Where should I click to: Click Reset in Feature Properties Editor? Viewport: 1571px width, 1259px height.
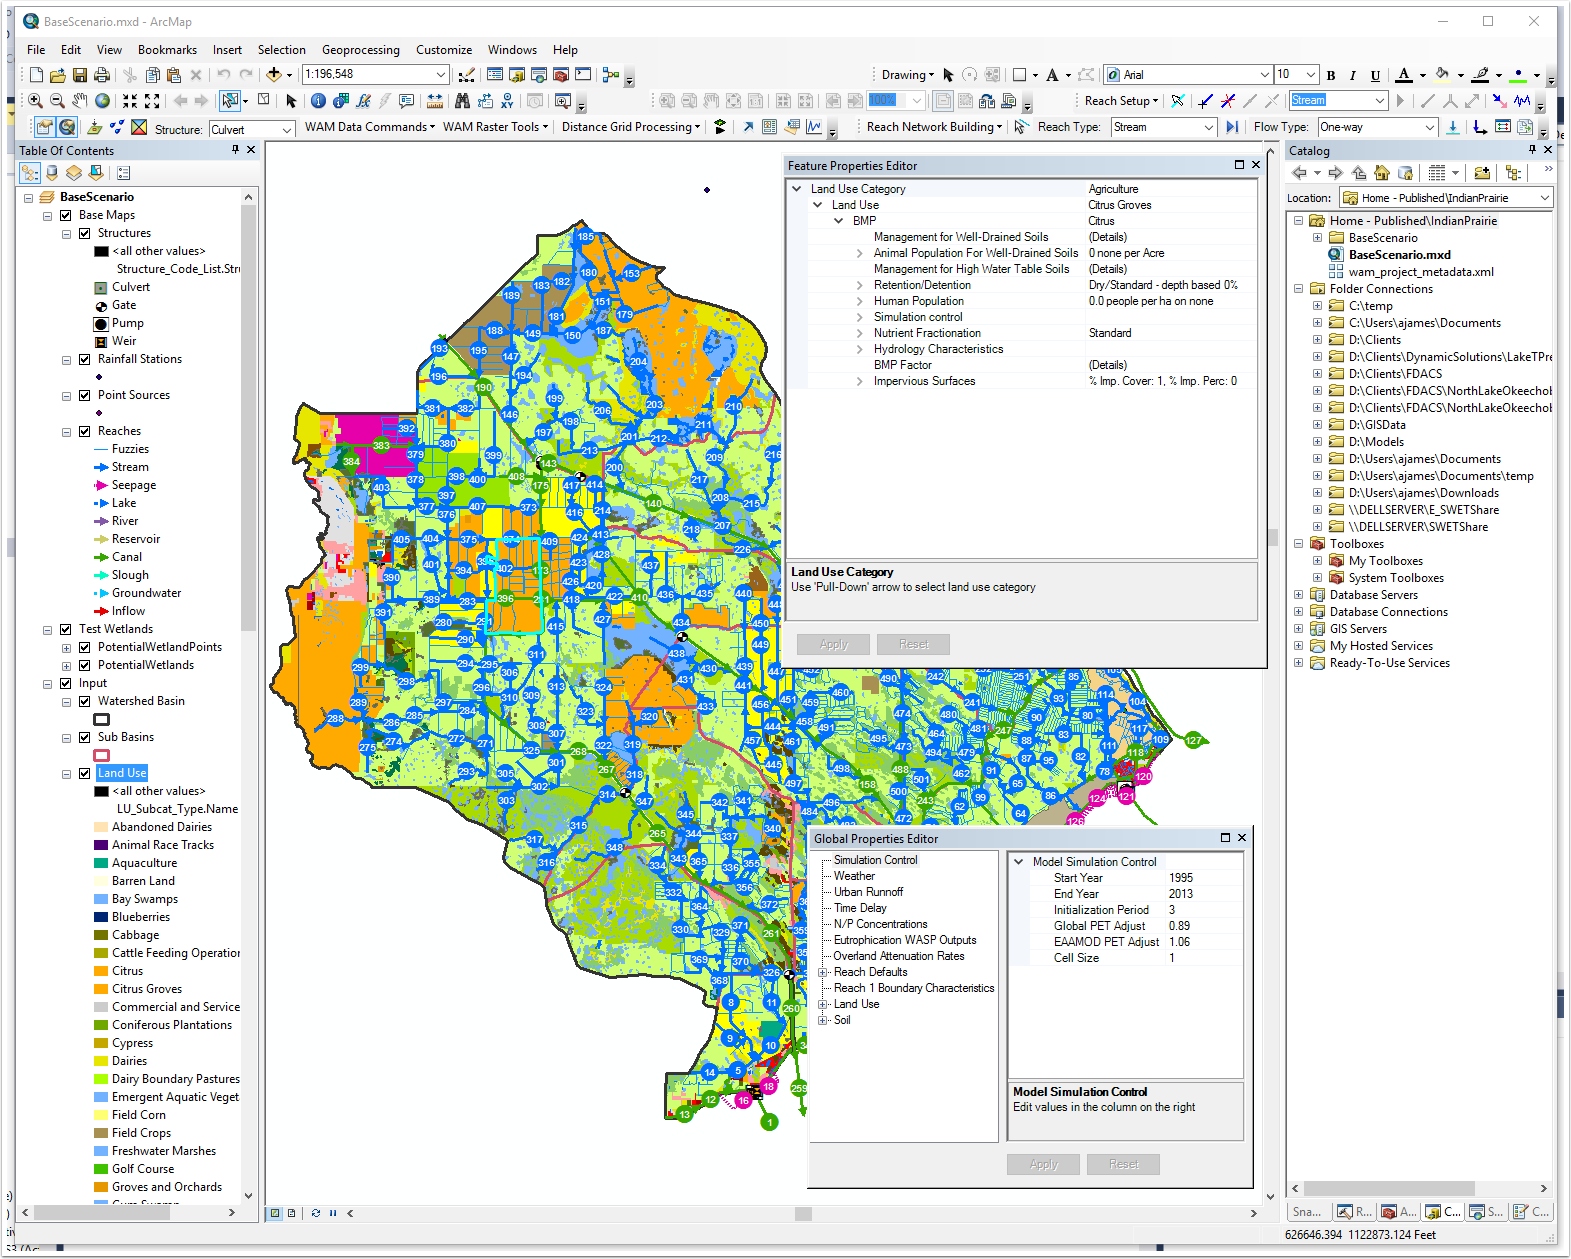(x=913, y=645)
